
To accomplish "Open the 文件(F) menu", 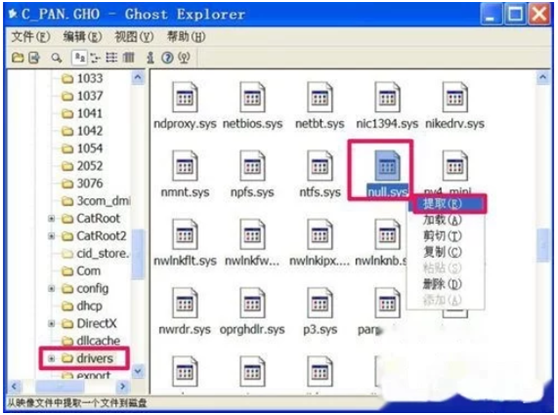I will click(31, 37).
